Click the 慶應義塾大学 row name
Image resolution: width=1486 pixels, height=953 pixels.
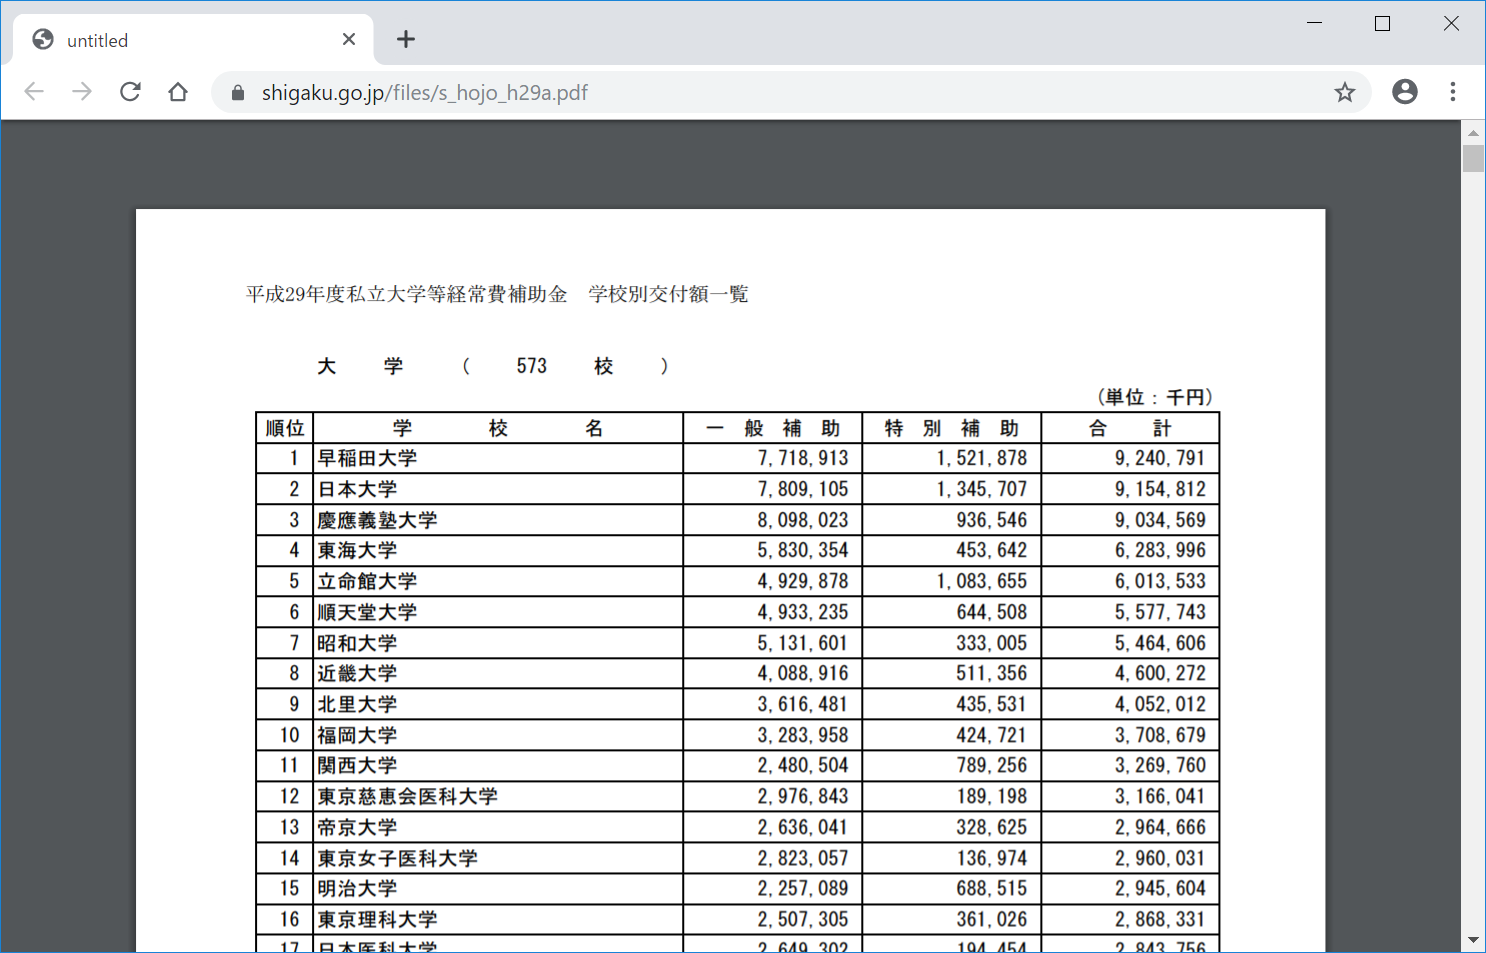tap(377, 520)
